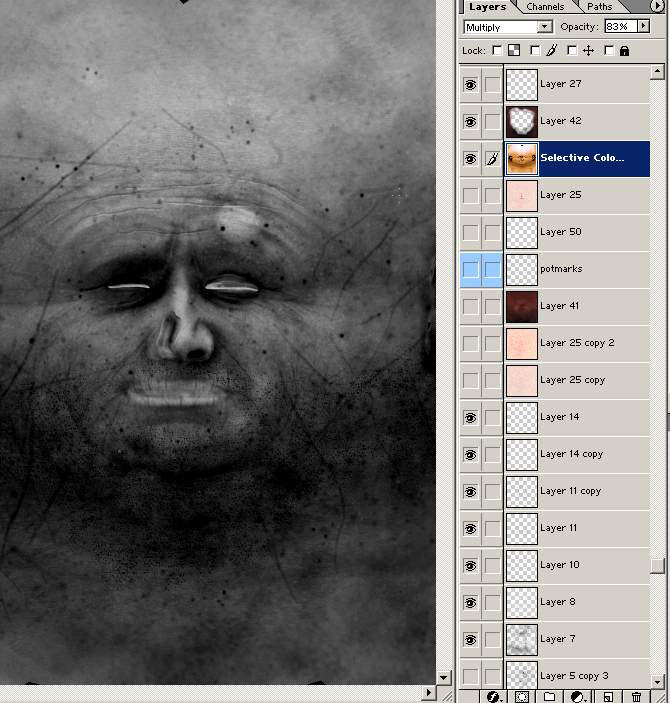
Task: Click the Layer 41 thumbnail
Action: (522, 306)
